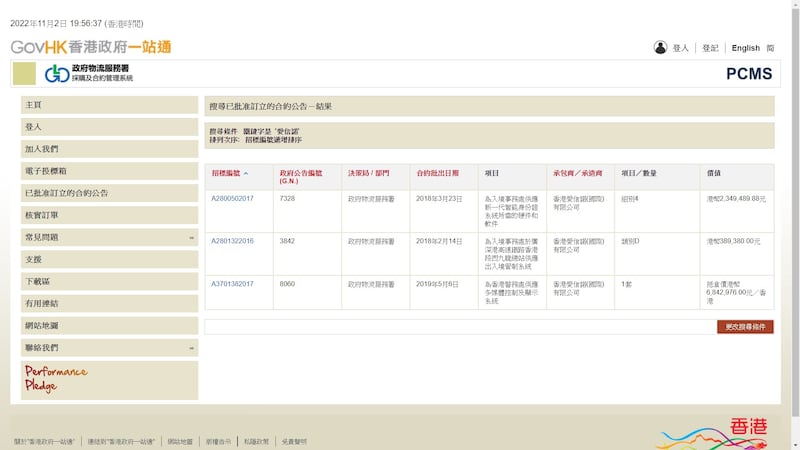Expand the 常見問題 sidebar menu

[192, 237]
